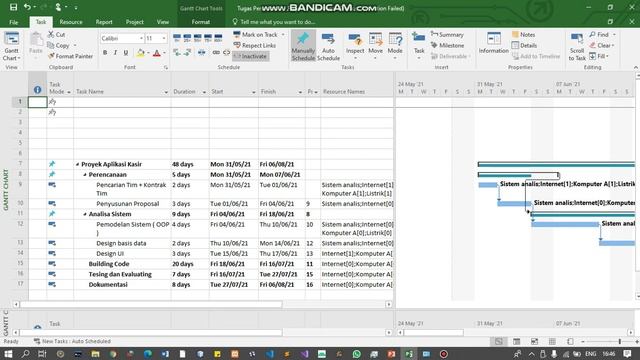Switch to the Format tab

pyautogui.click(x=200, y=22)
